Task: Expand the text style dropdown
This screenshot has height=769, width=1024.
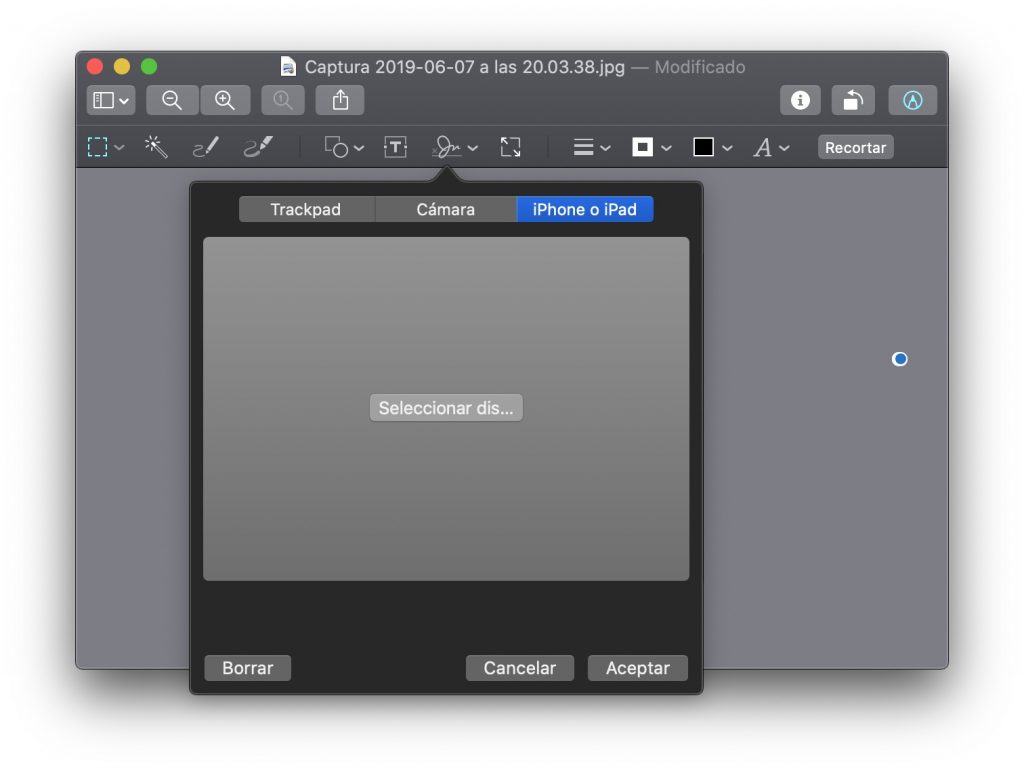Action: pyautogui.click(x=768, y=147)
